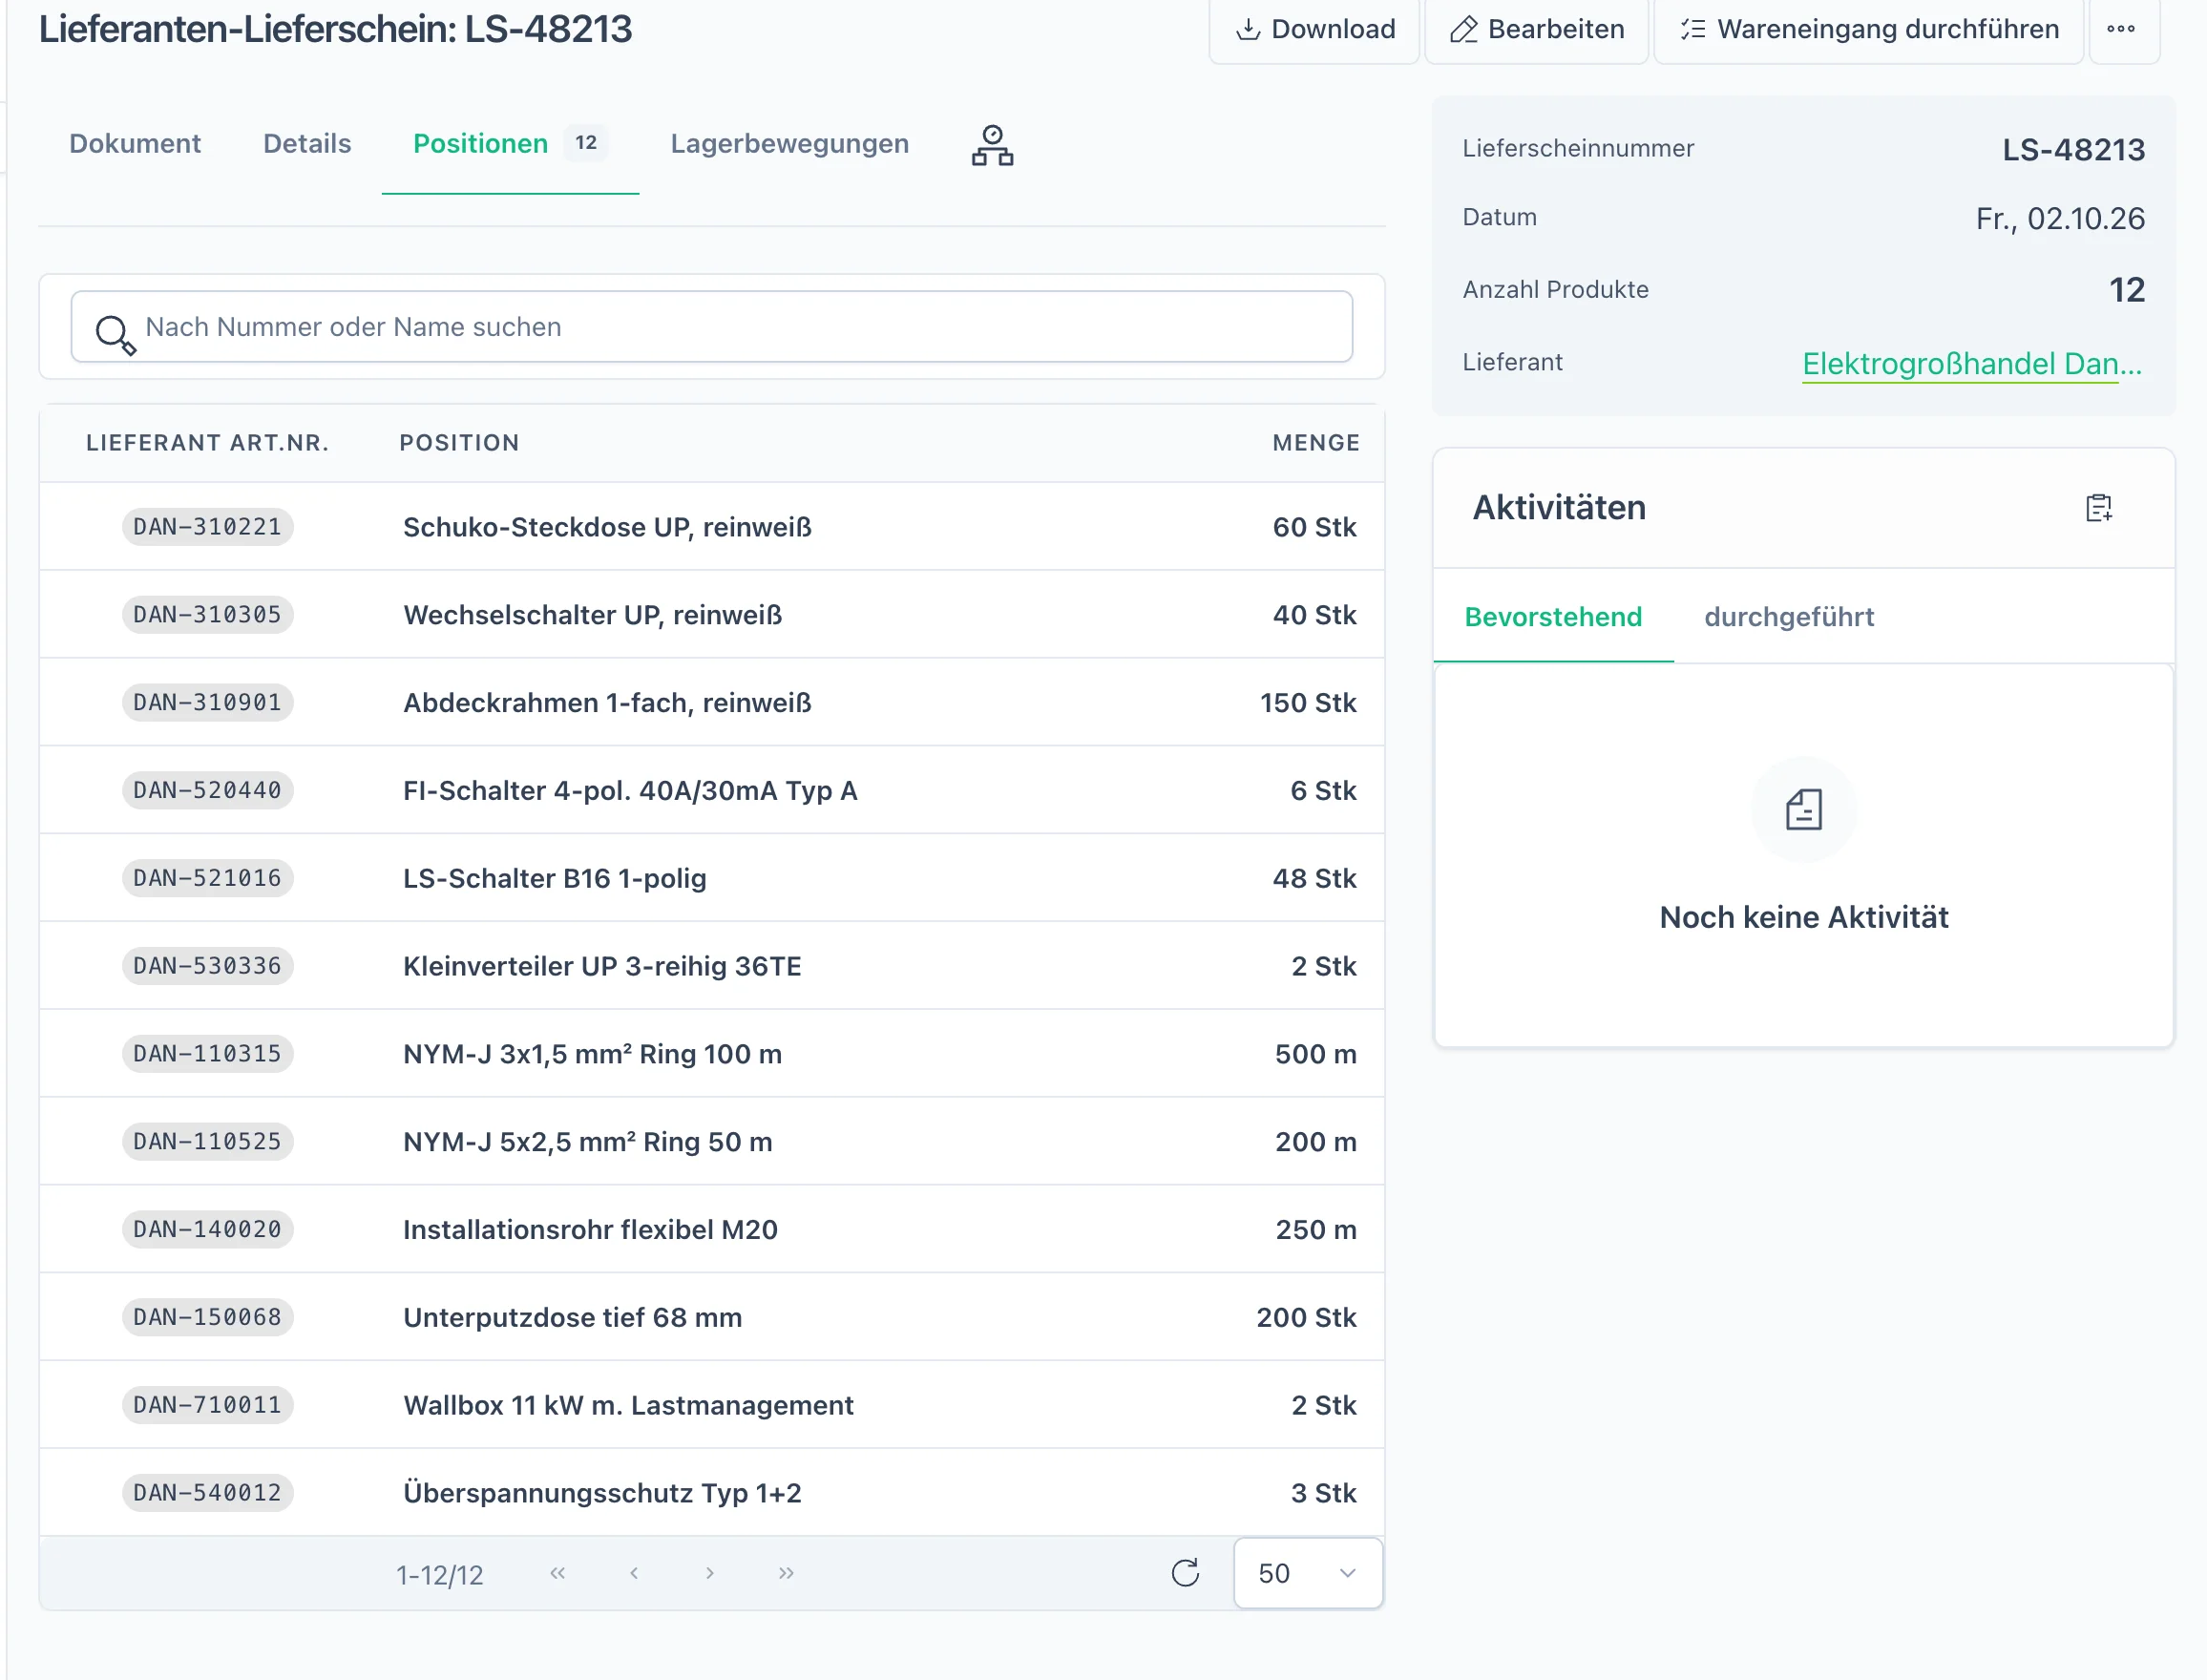Image resolution: width=2207 pixels, height=1680 pixels.
Task: Open Bearbeiten to edit the delivery note
Action: point(1536,30)
